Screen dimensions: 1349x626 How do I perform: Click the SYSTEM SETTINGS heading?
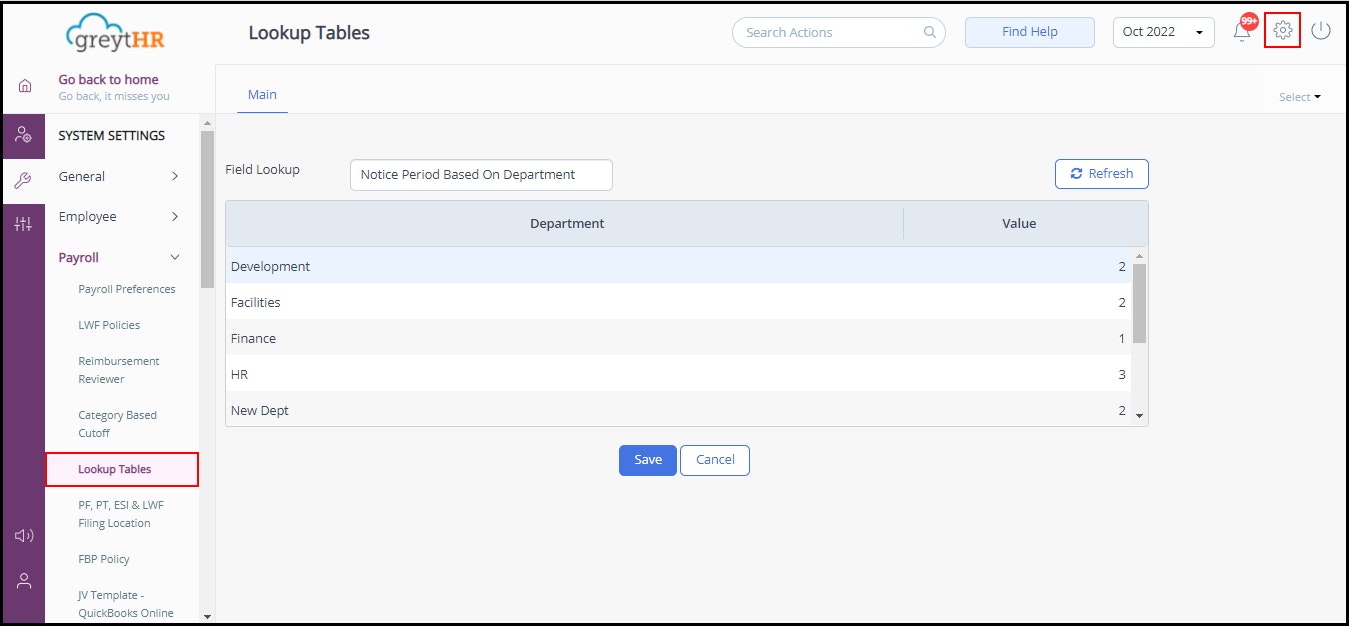112,135
